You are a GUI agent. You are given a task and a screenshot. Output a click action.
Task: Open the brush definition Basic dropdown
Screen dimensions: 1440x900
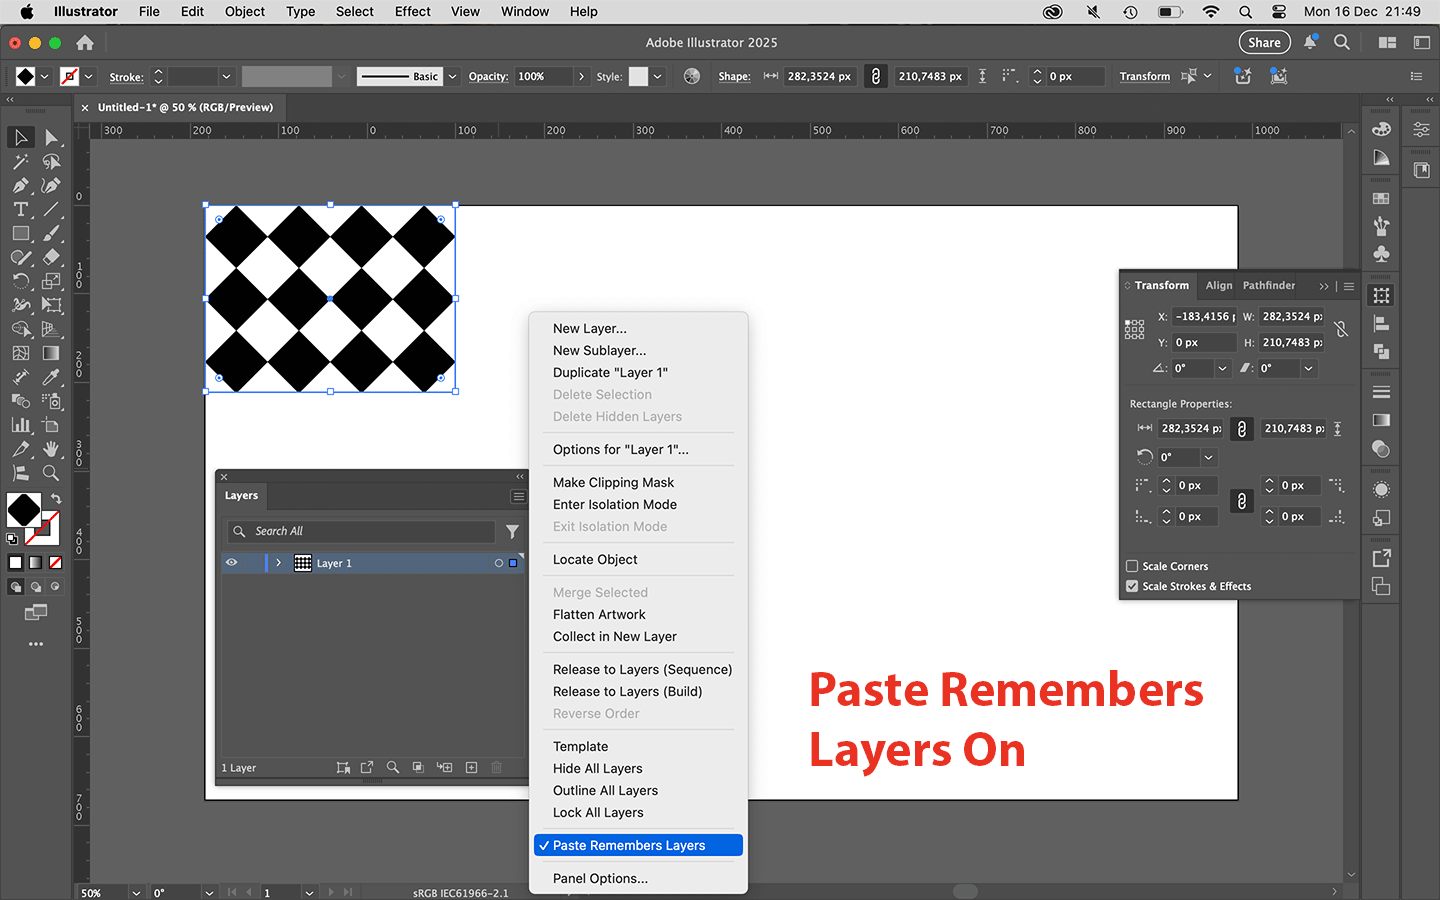[452, 76]
